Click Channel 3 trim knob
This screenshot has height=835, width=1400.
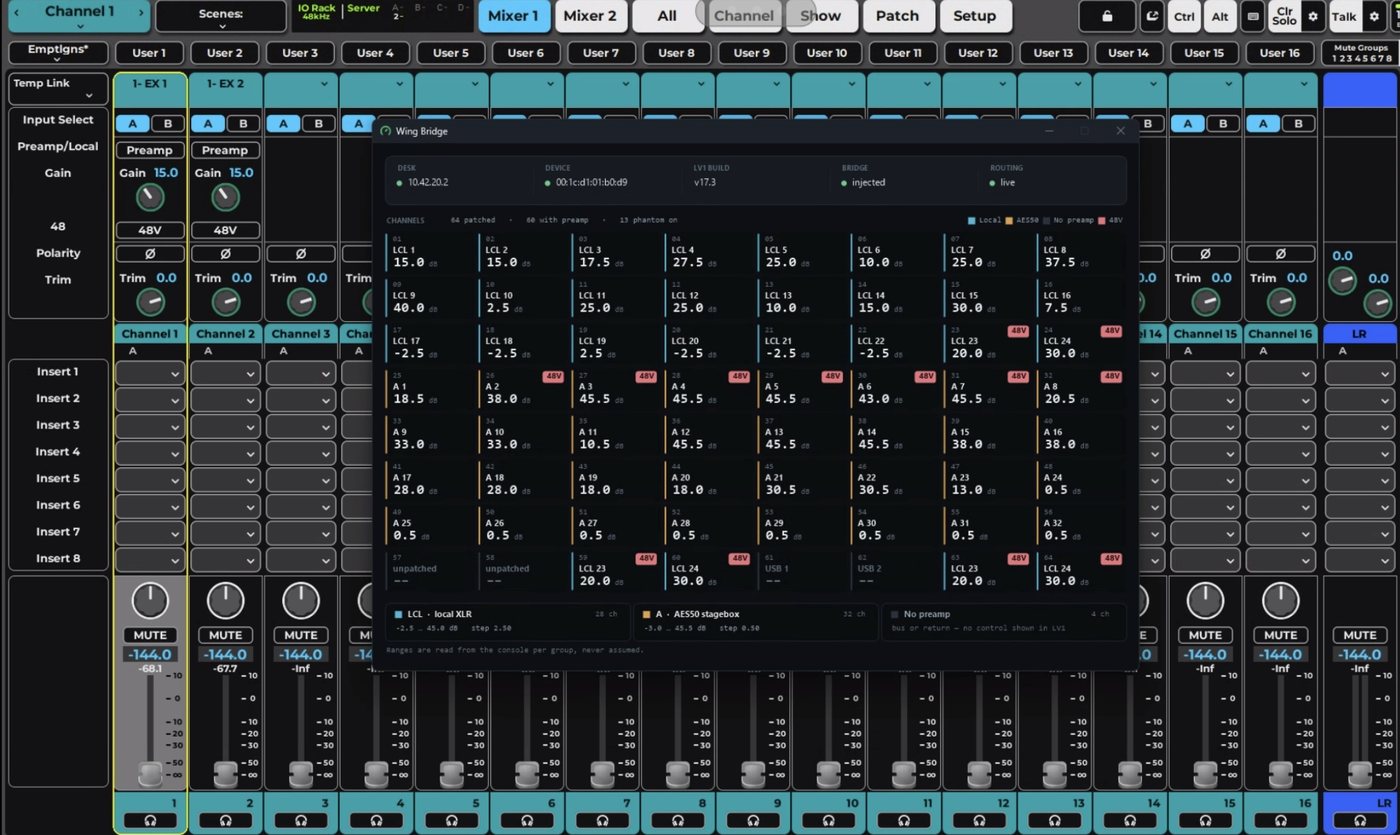tap(301, 301)
